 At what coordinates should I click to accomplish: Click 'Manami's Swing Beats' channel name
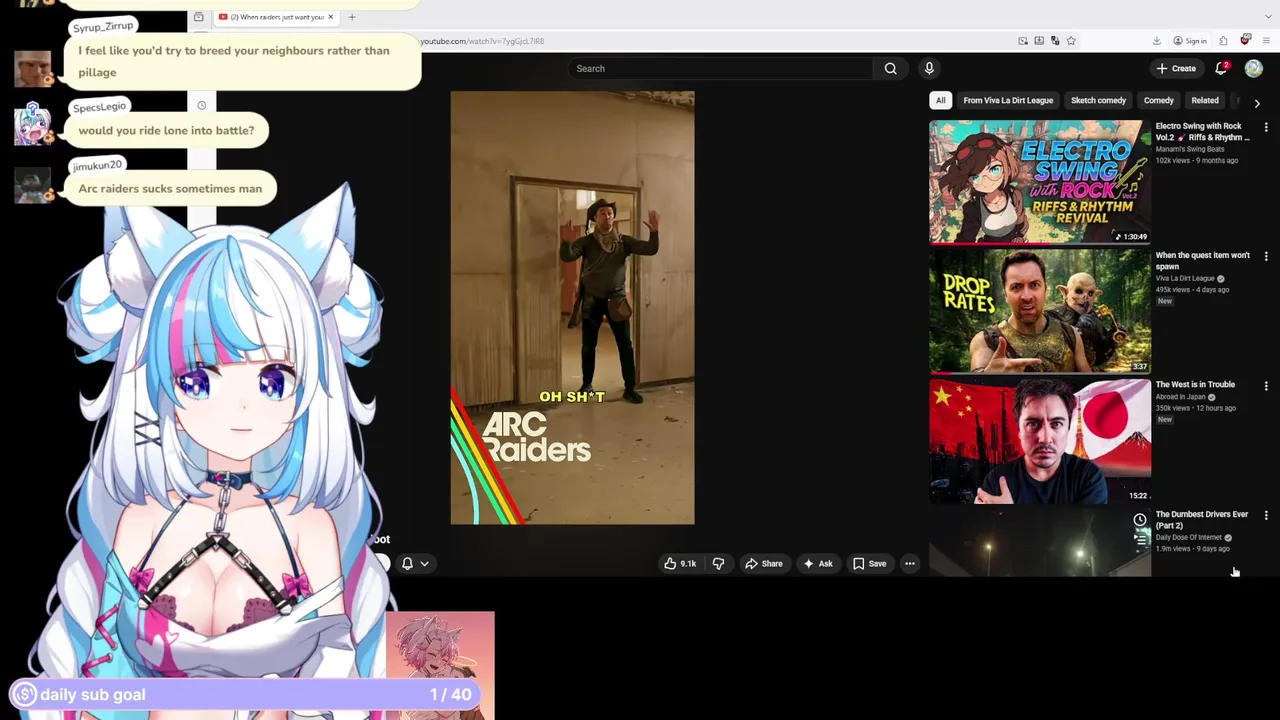[x=1190, y=149]
